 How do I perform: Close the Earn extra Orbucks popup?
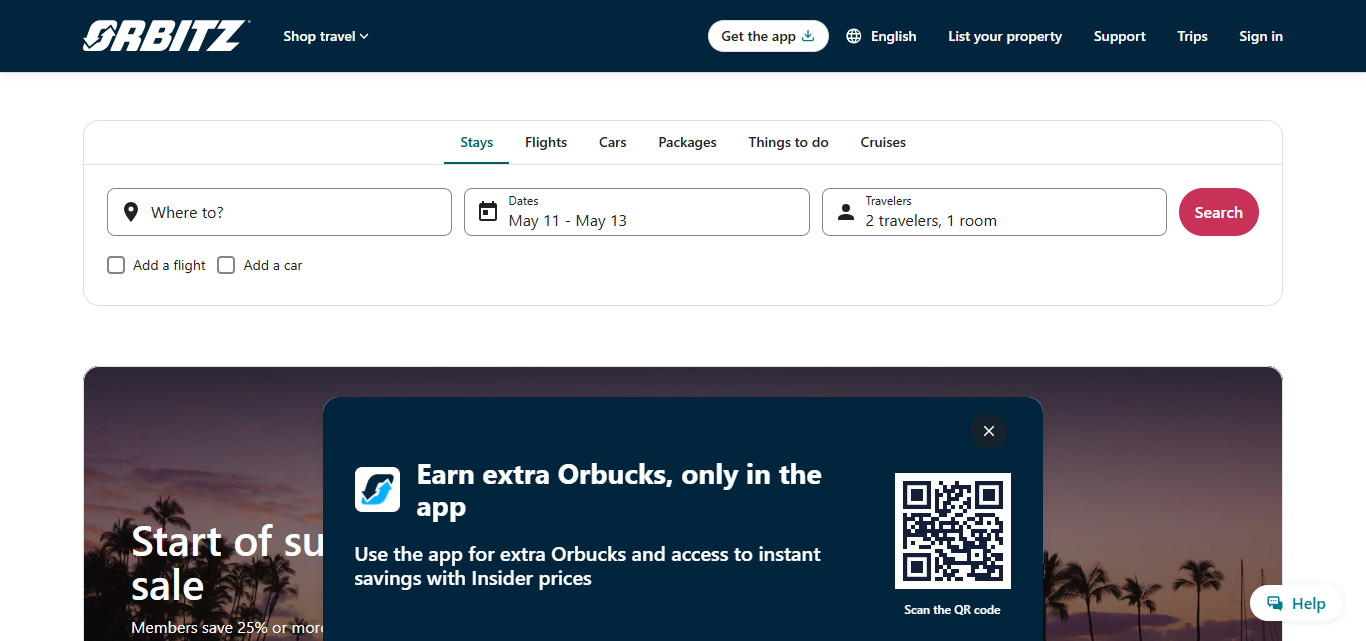click(x=989, y=431)
